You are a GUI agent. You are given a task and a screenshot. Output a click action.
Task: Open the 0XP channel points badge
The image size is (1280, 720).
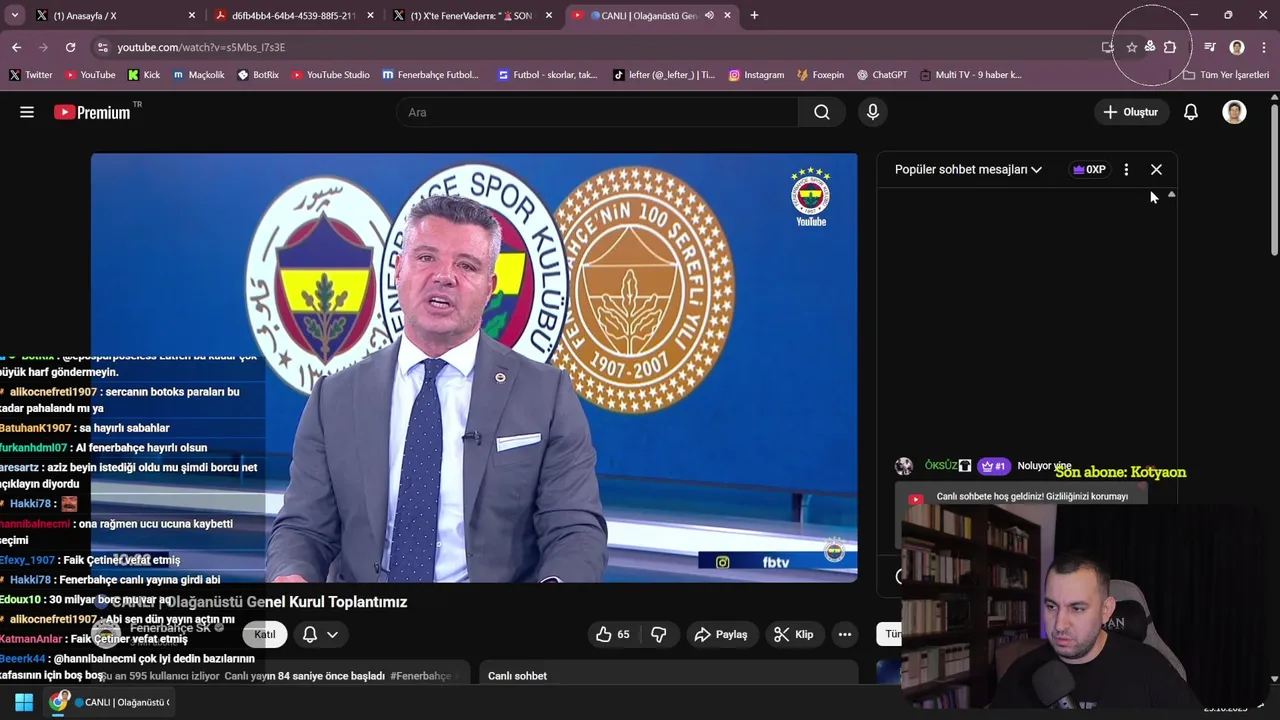pos(1089,169)
